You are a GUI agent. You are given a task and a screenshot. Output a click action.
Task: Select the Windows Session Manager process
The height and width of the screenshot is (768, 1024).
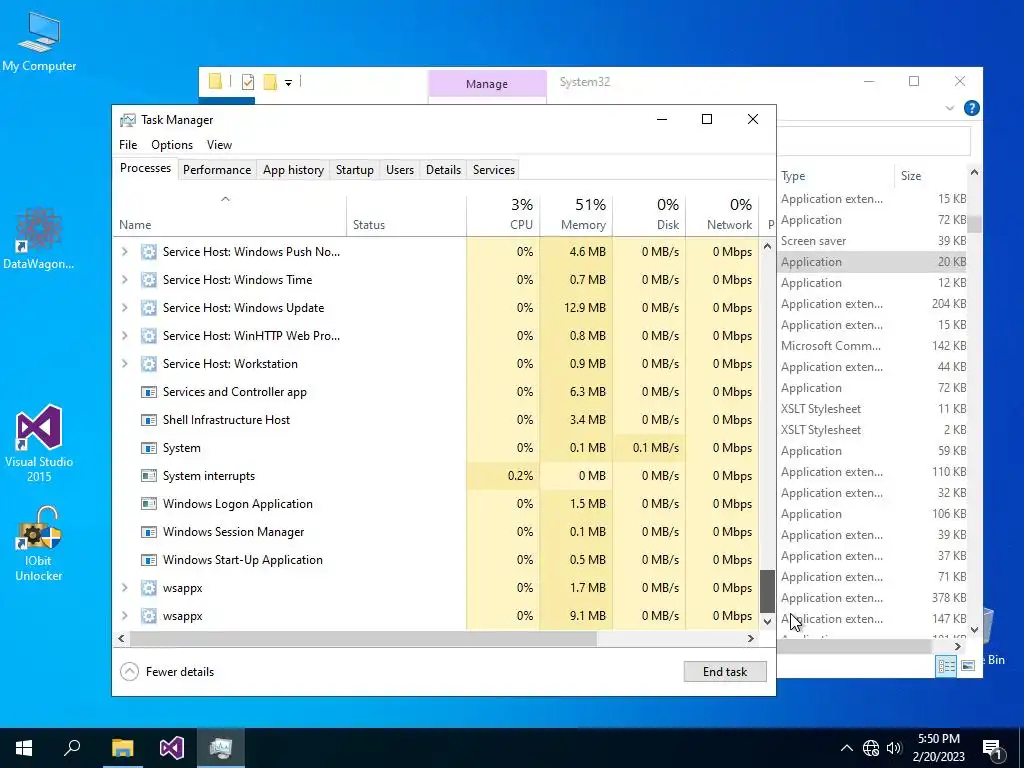point(436,532)
